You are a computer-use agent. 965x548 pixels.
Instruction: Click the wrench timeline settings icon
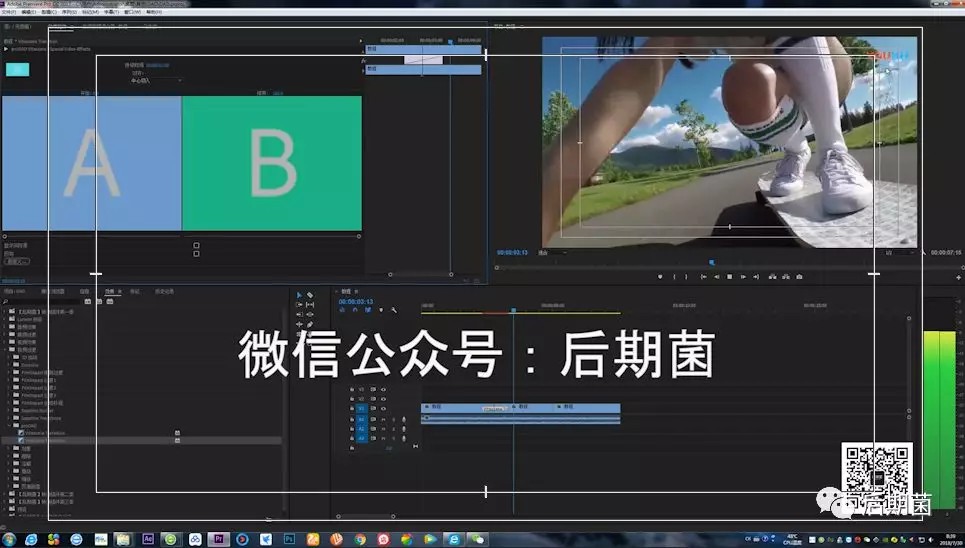click(x=394, y=310)
